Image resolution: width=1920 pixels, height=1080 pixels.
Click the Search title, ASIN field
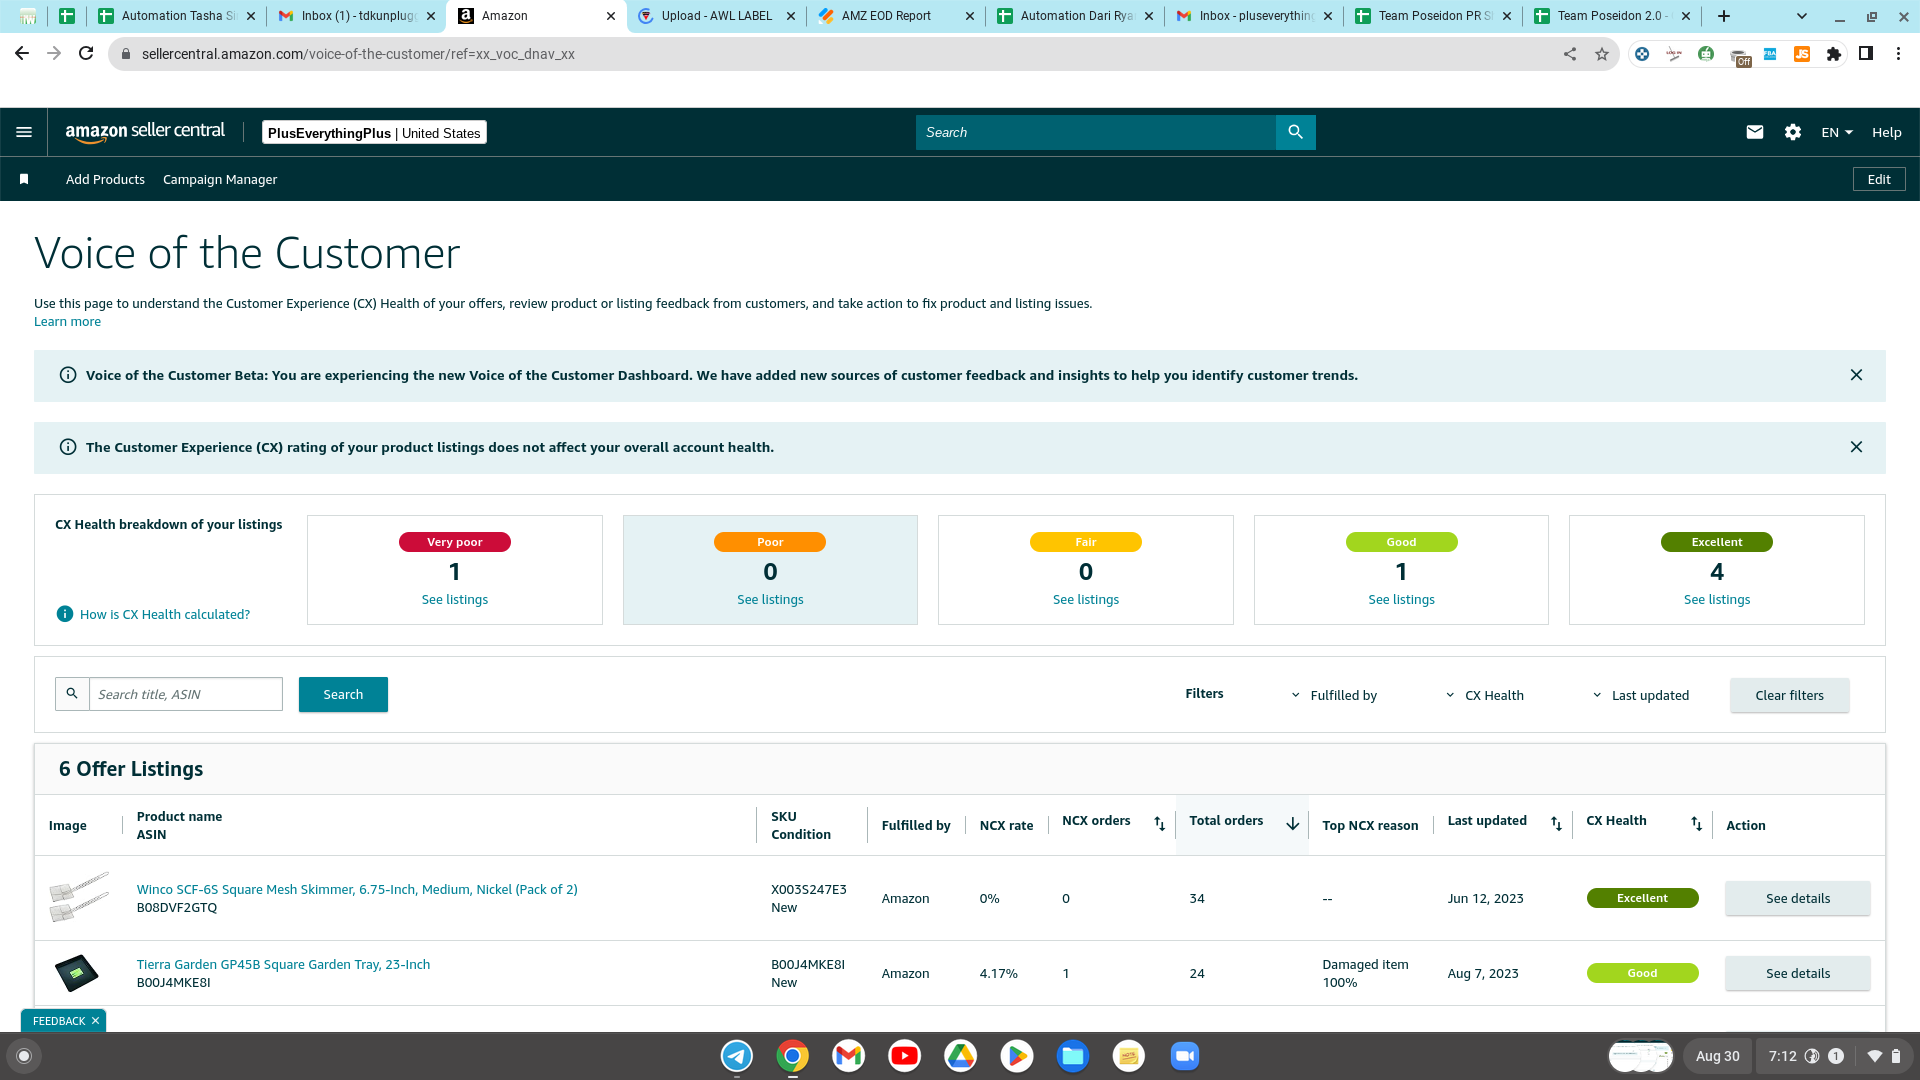point(186,694)
